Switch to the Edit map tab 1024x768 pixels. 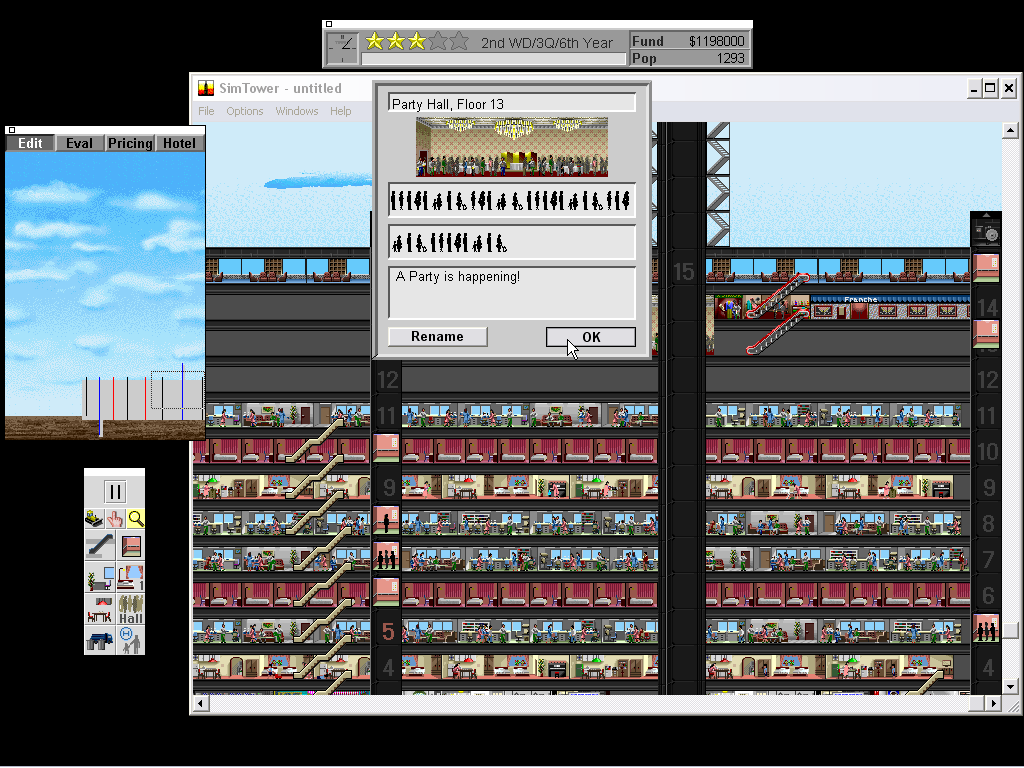coord(30,143)
